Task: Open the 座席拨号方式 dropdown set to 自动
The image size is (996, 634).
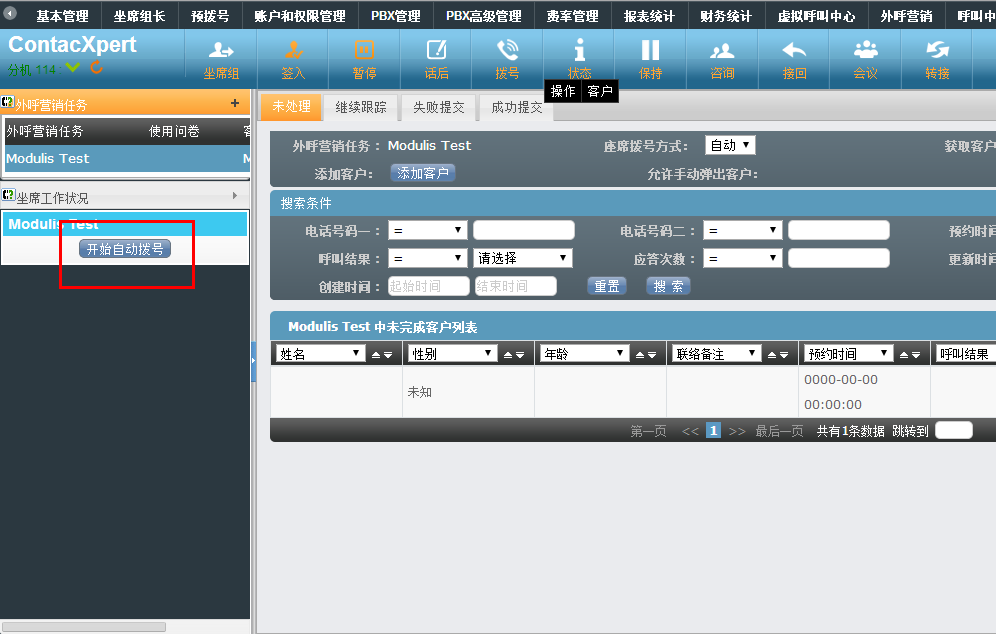Action: 730,146
